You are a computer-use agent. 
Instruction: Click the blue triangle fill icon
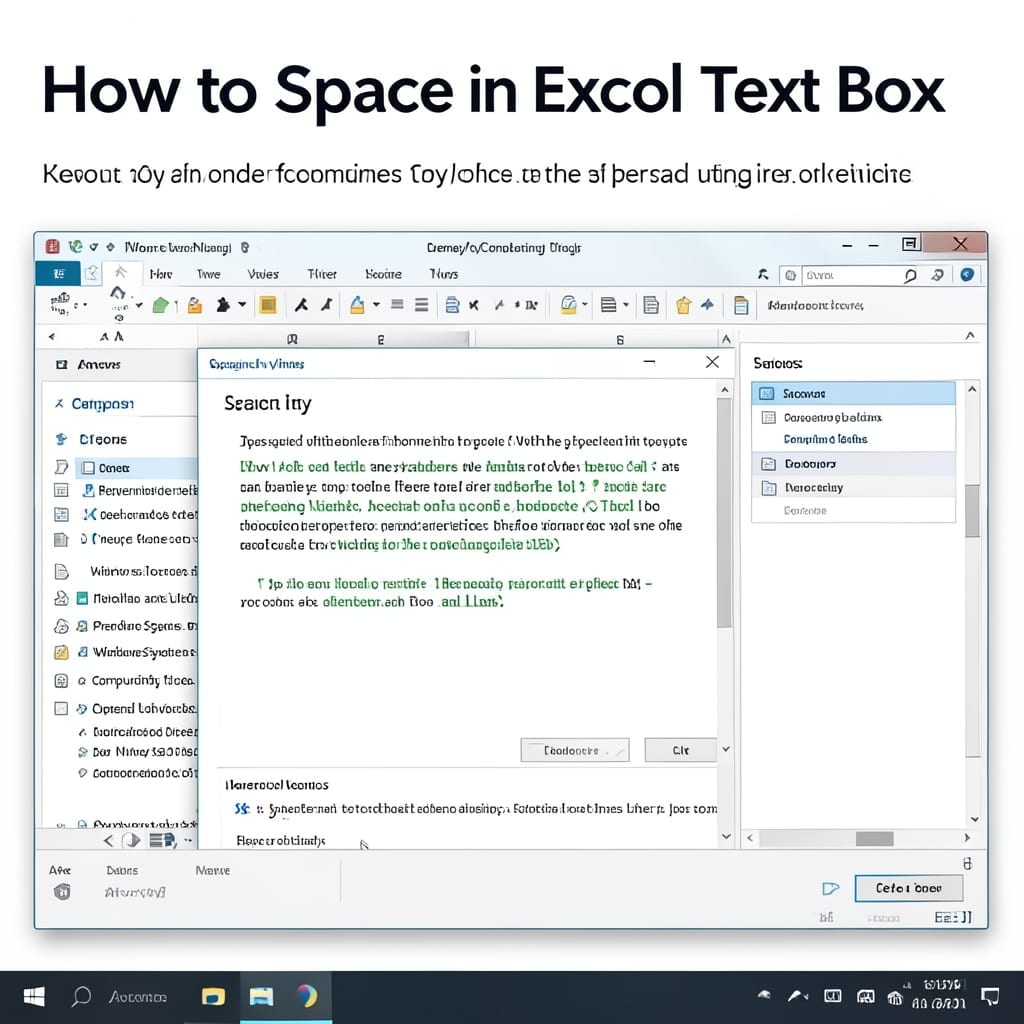tap(357, 305)
